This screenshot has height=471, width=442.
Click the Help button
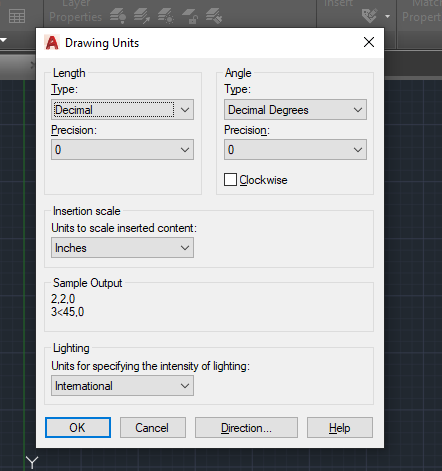point(340,428)
